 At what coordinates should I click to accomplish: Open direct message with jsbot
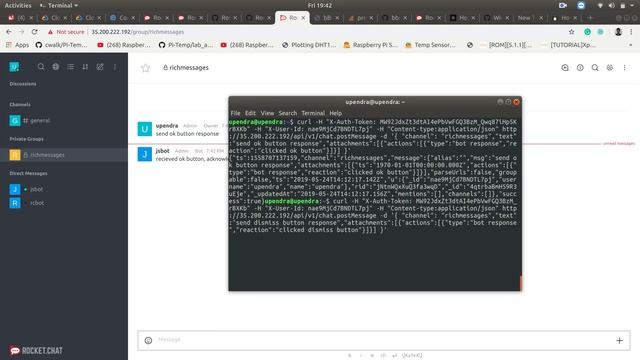pos(64,189)
